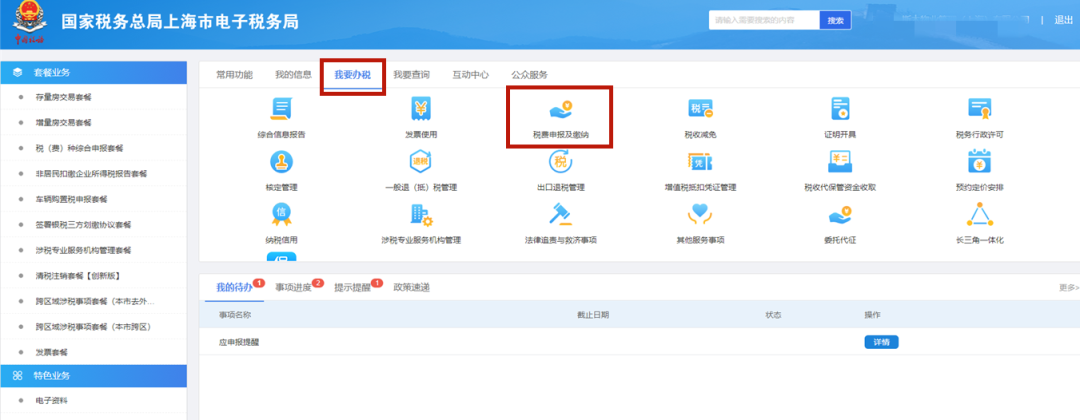The height and width of the screenshot is (420, 1080).
Task: Open 跨区域涉税事项套餐（本市跨区） sidebar item
Action: point(93,326)
